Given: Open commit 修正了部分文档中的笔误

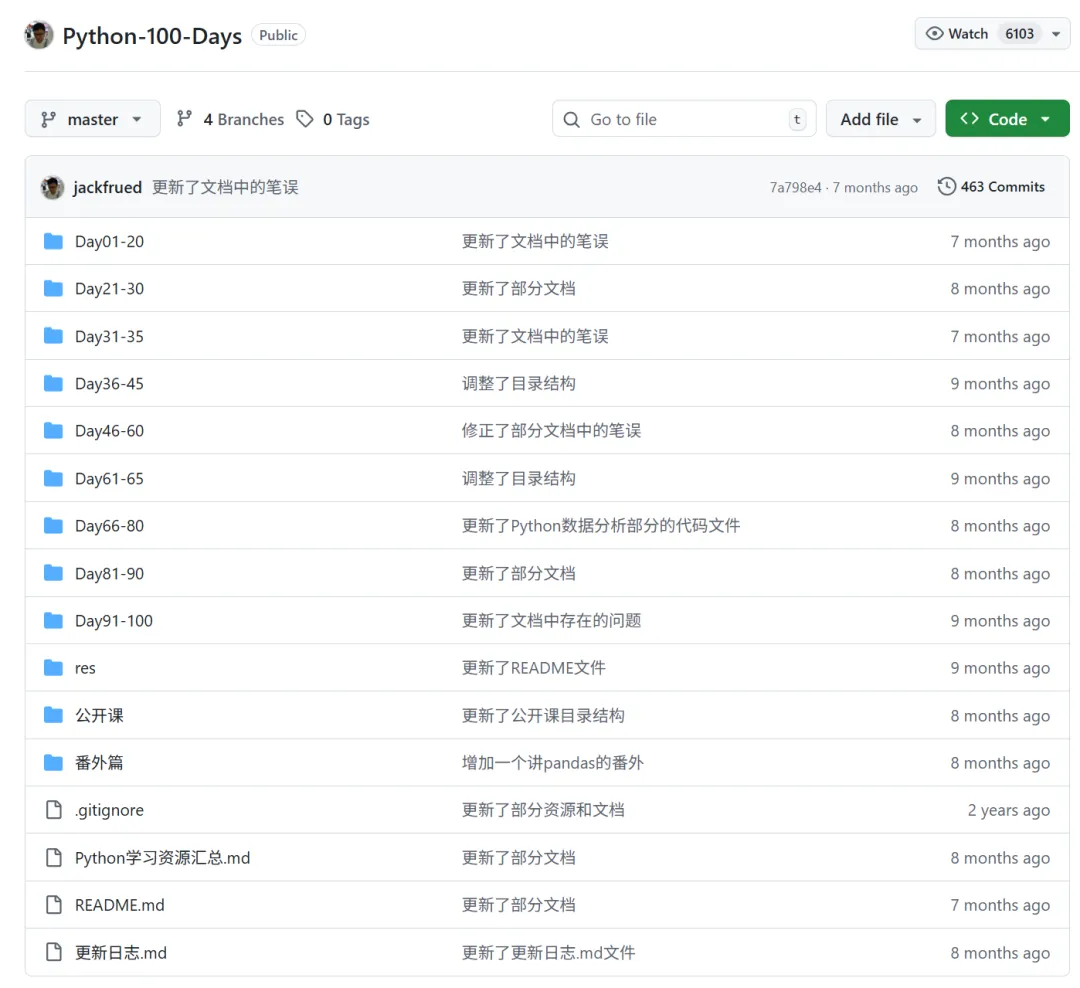Looking at the screenshot, I should click(551, 431).
